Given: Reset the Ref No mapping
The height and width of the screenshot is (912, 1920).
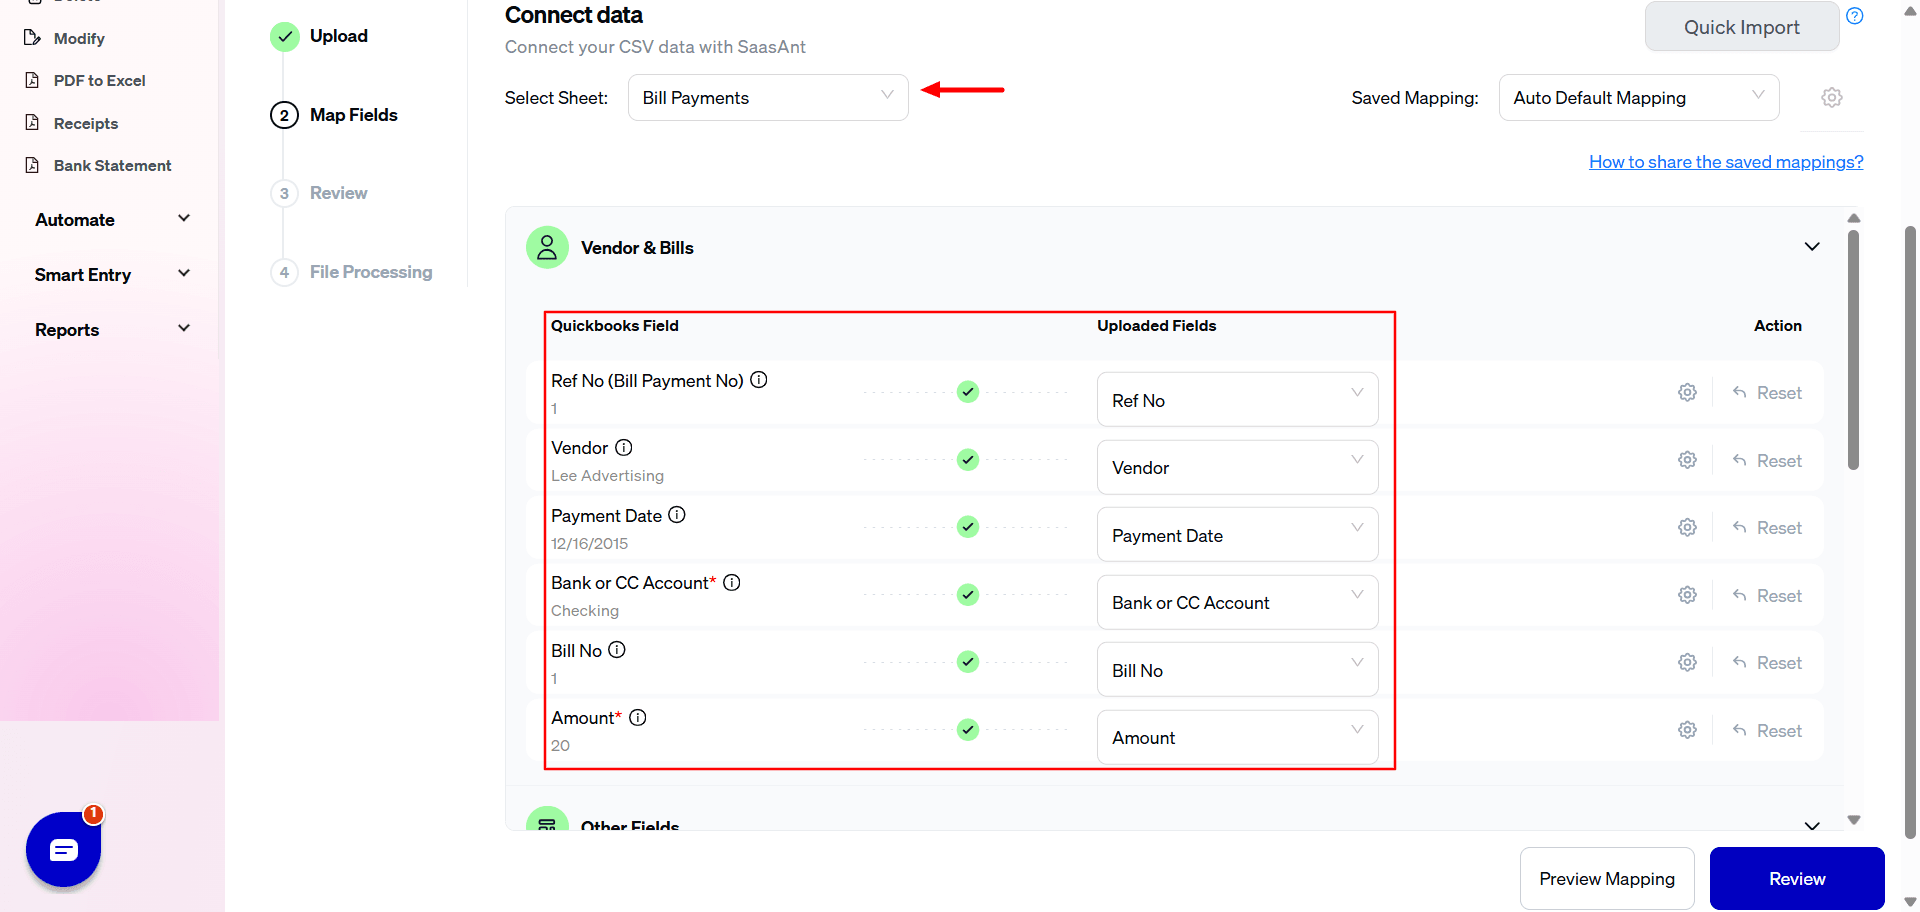Looking at the screenshot, I should pos(1767,393).
